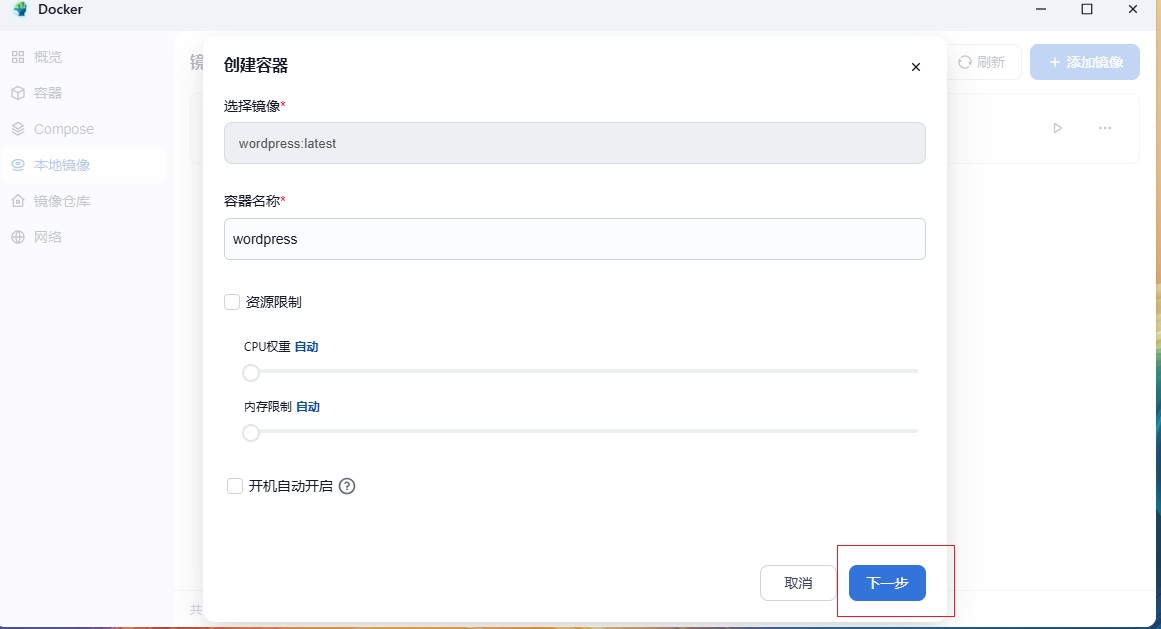Screen dimensions: 1161x629
Task: Click 取消 to cancel container creation
Action: (x=797, y=583)
